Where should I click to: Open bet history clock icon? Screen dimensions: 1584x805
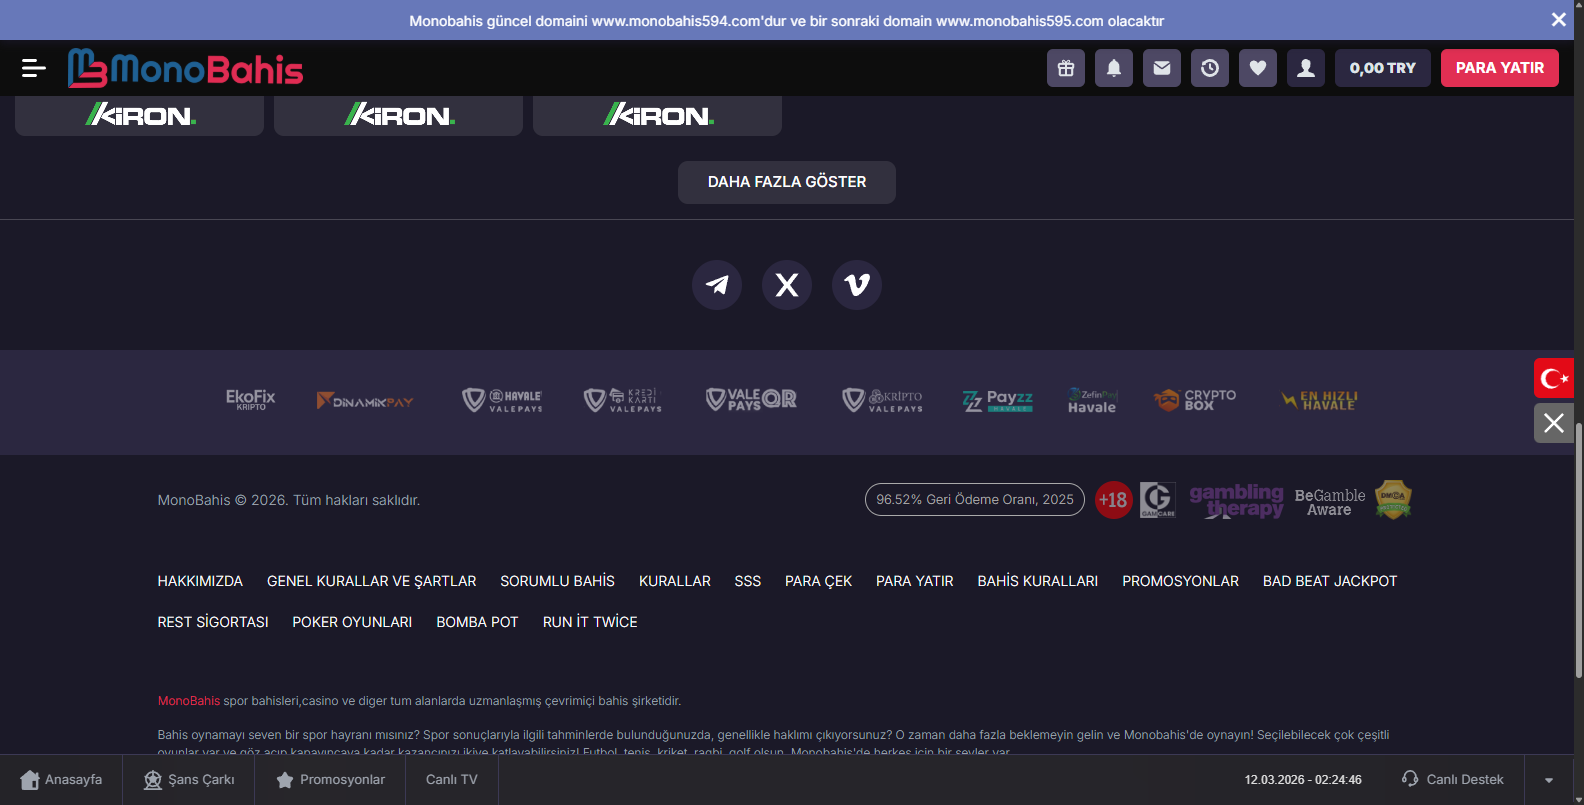tap(1210, 68)
